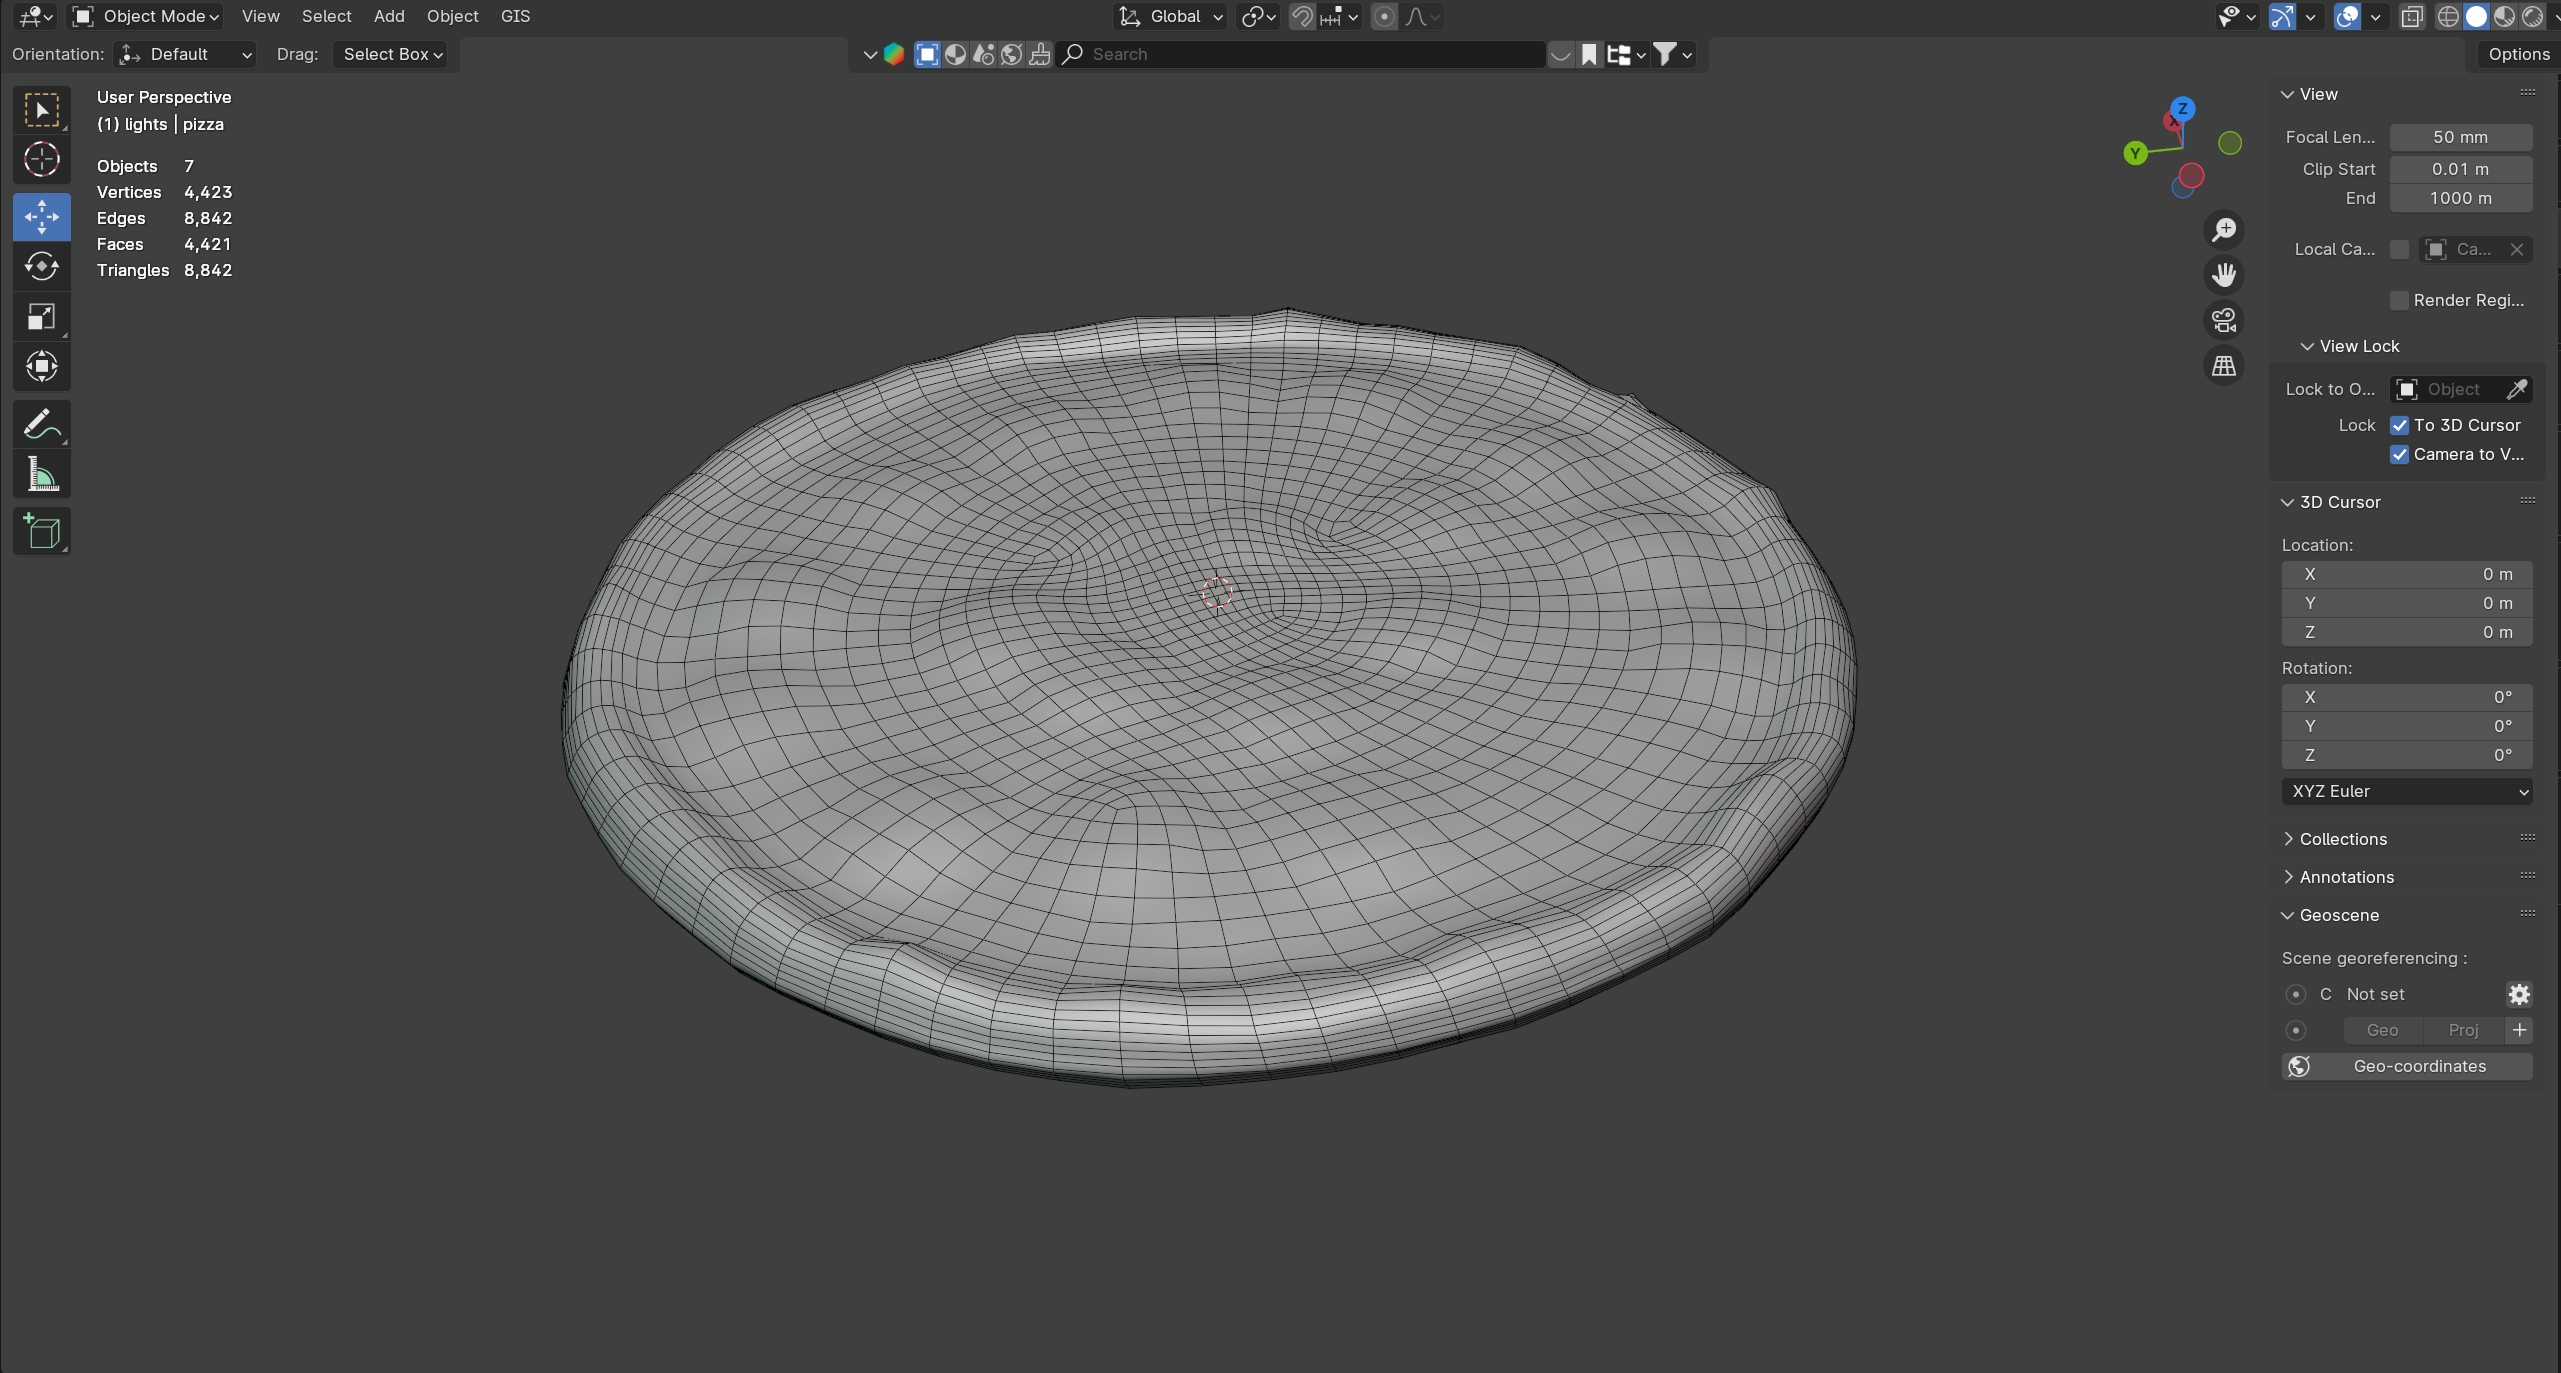
Task: Open XYZ Euler rotation mode dropdown
Action: [2406, 791]
